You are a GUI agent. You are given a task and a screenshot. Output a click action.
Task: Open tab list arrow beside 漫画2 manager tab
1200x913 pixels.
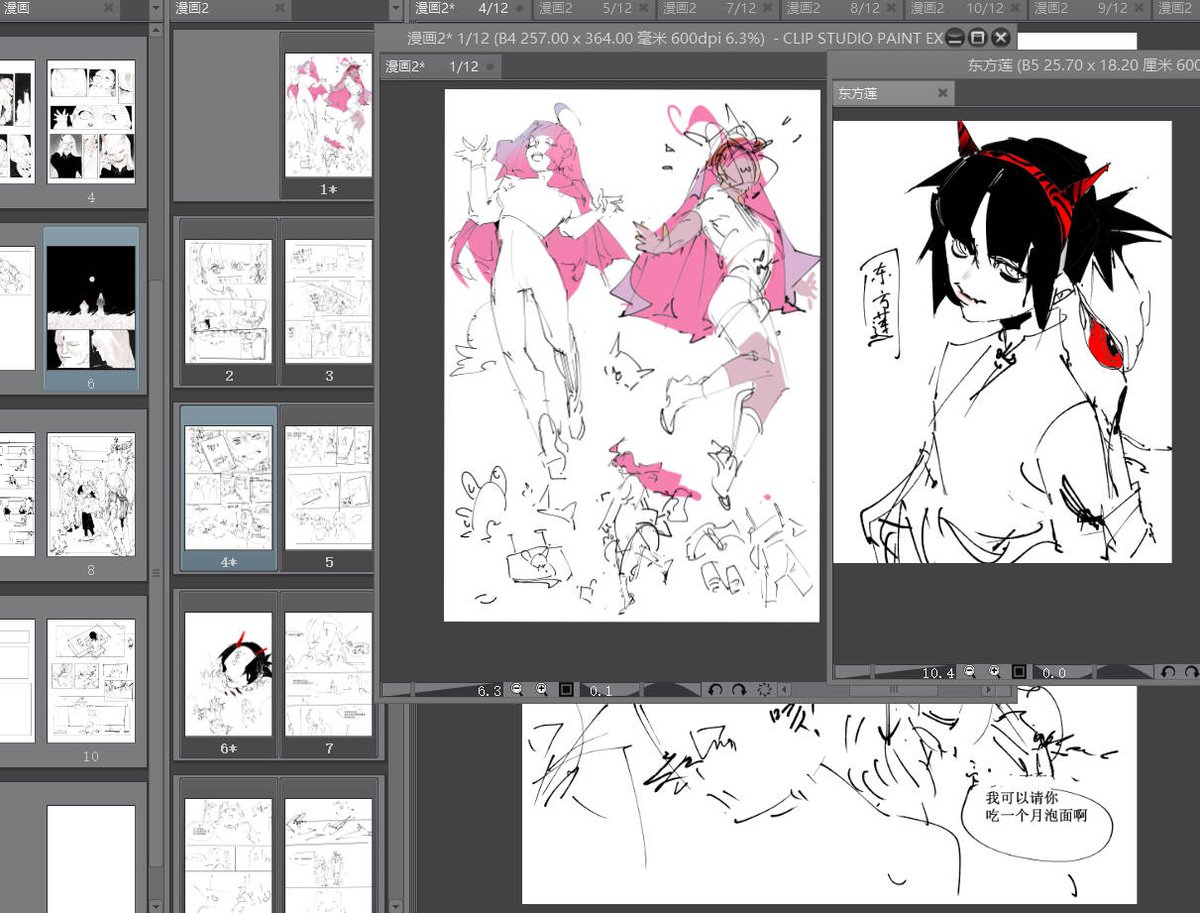(397, 9)
